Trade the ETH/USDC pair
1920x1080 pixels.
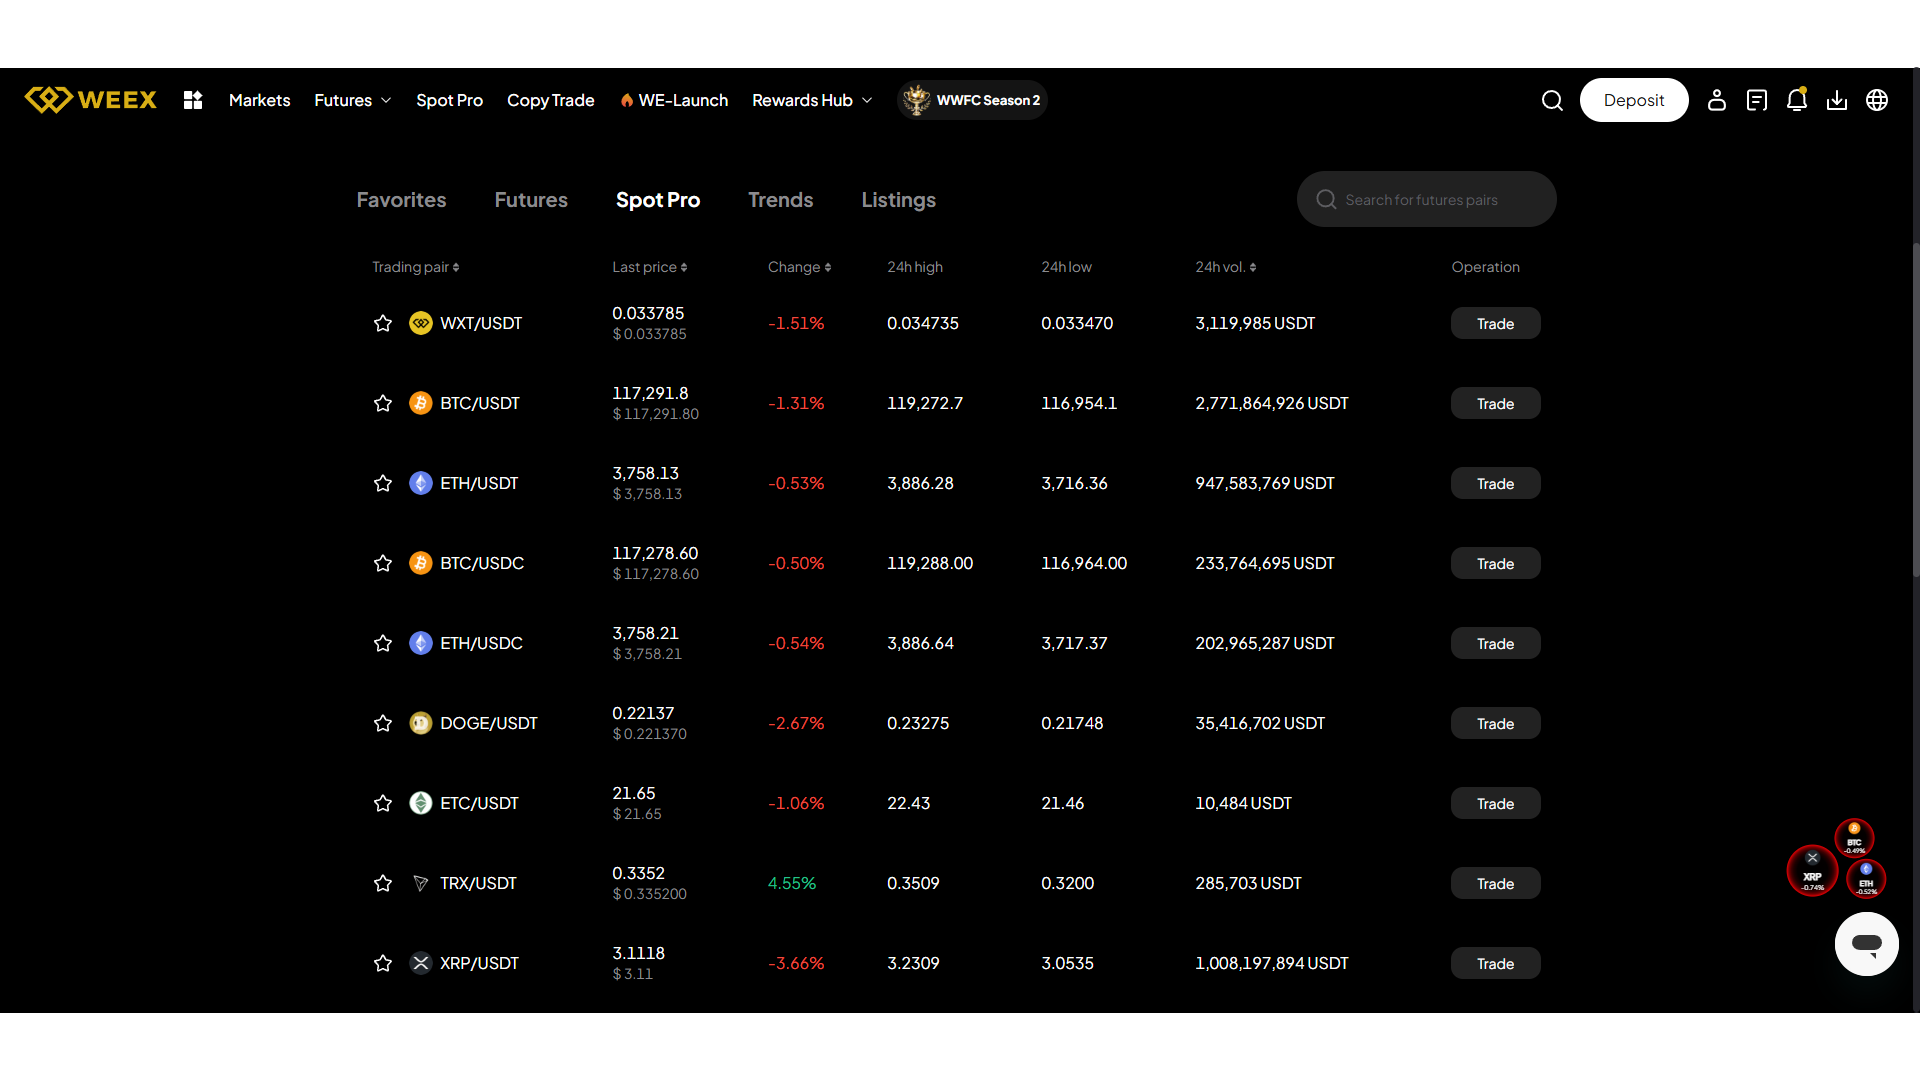click(x=1495, y=643)
